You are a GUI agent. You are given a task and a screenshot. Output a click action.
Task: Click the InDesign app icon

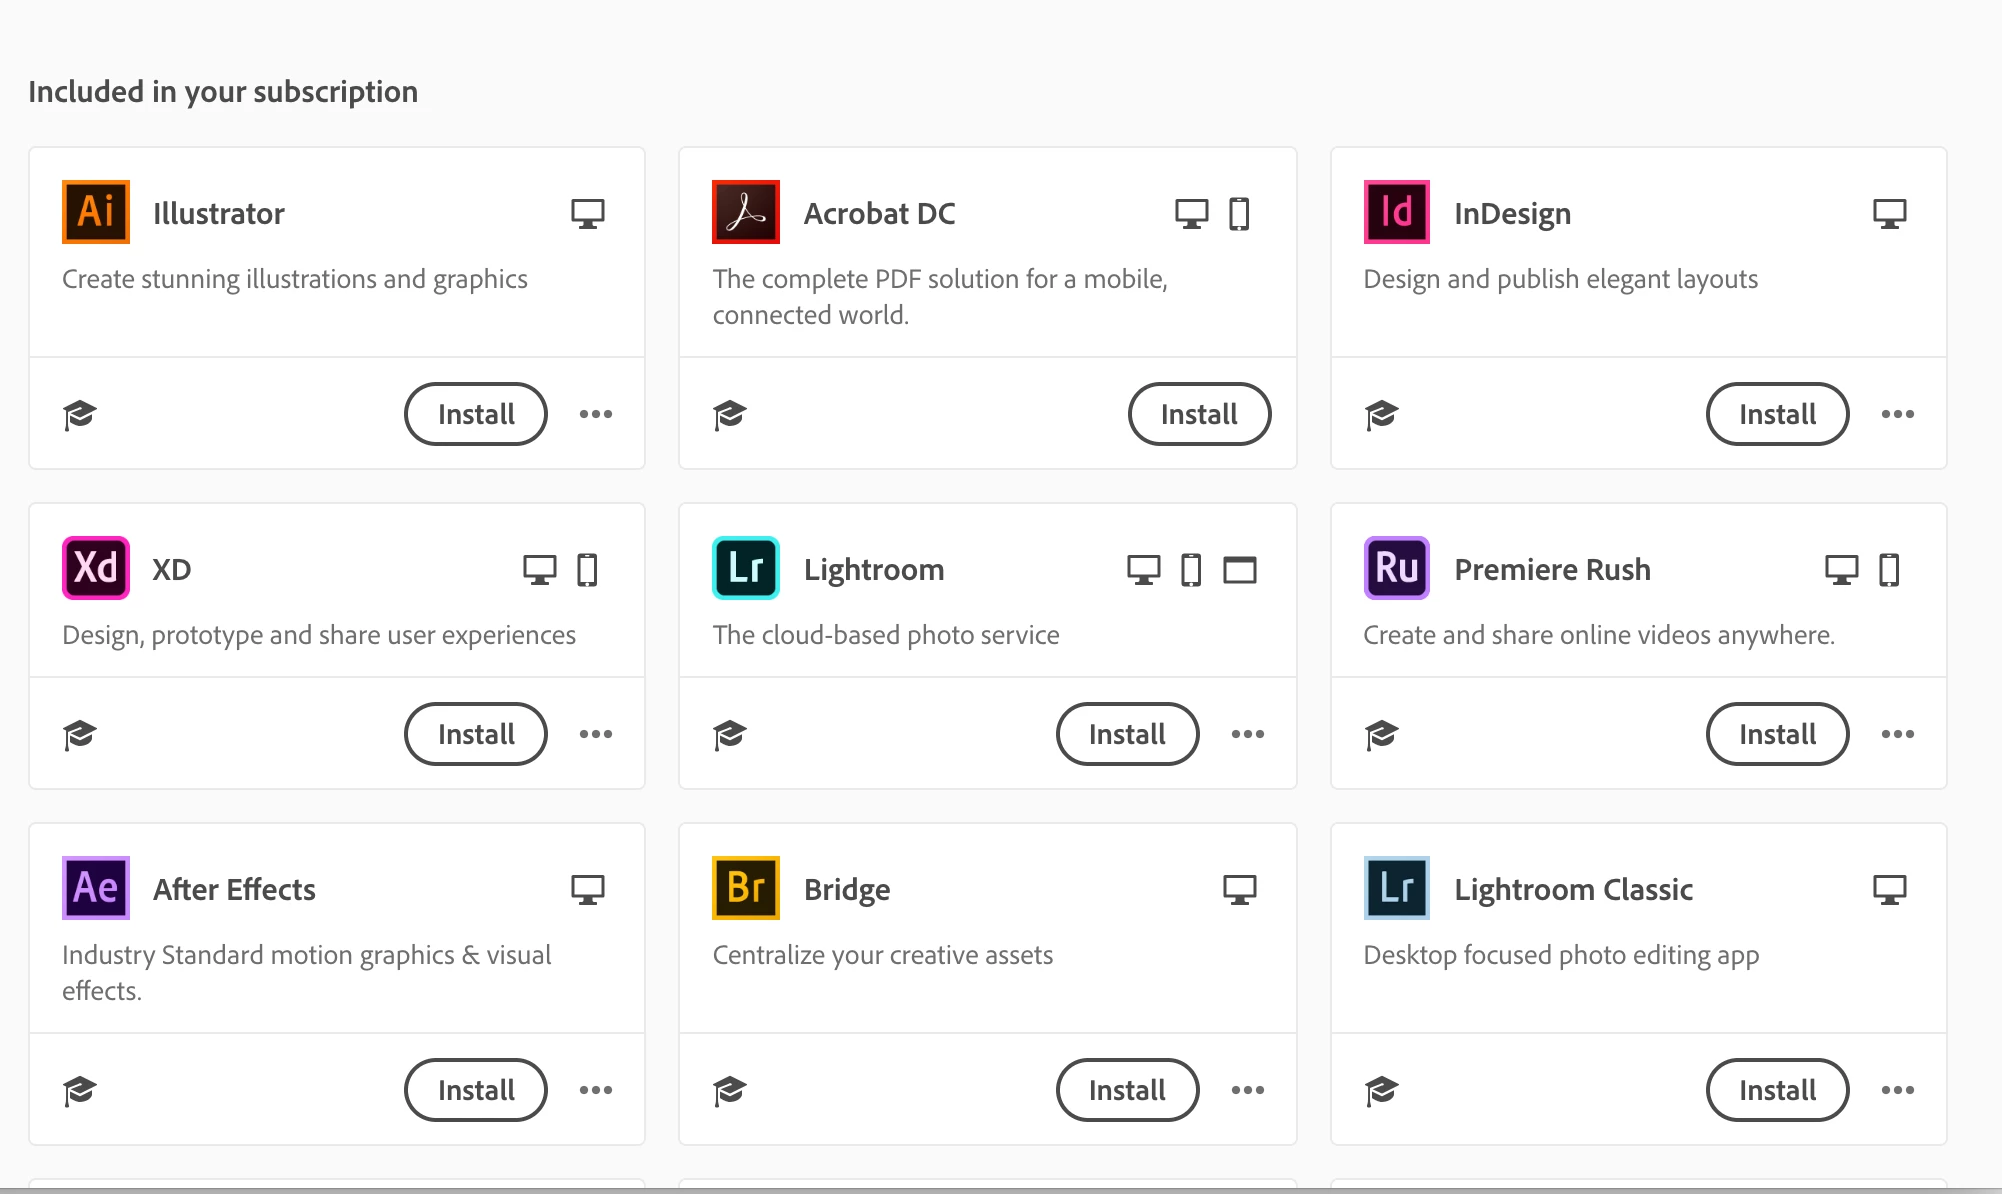pyautogui.click(x=1397, y=212)
